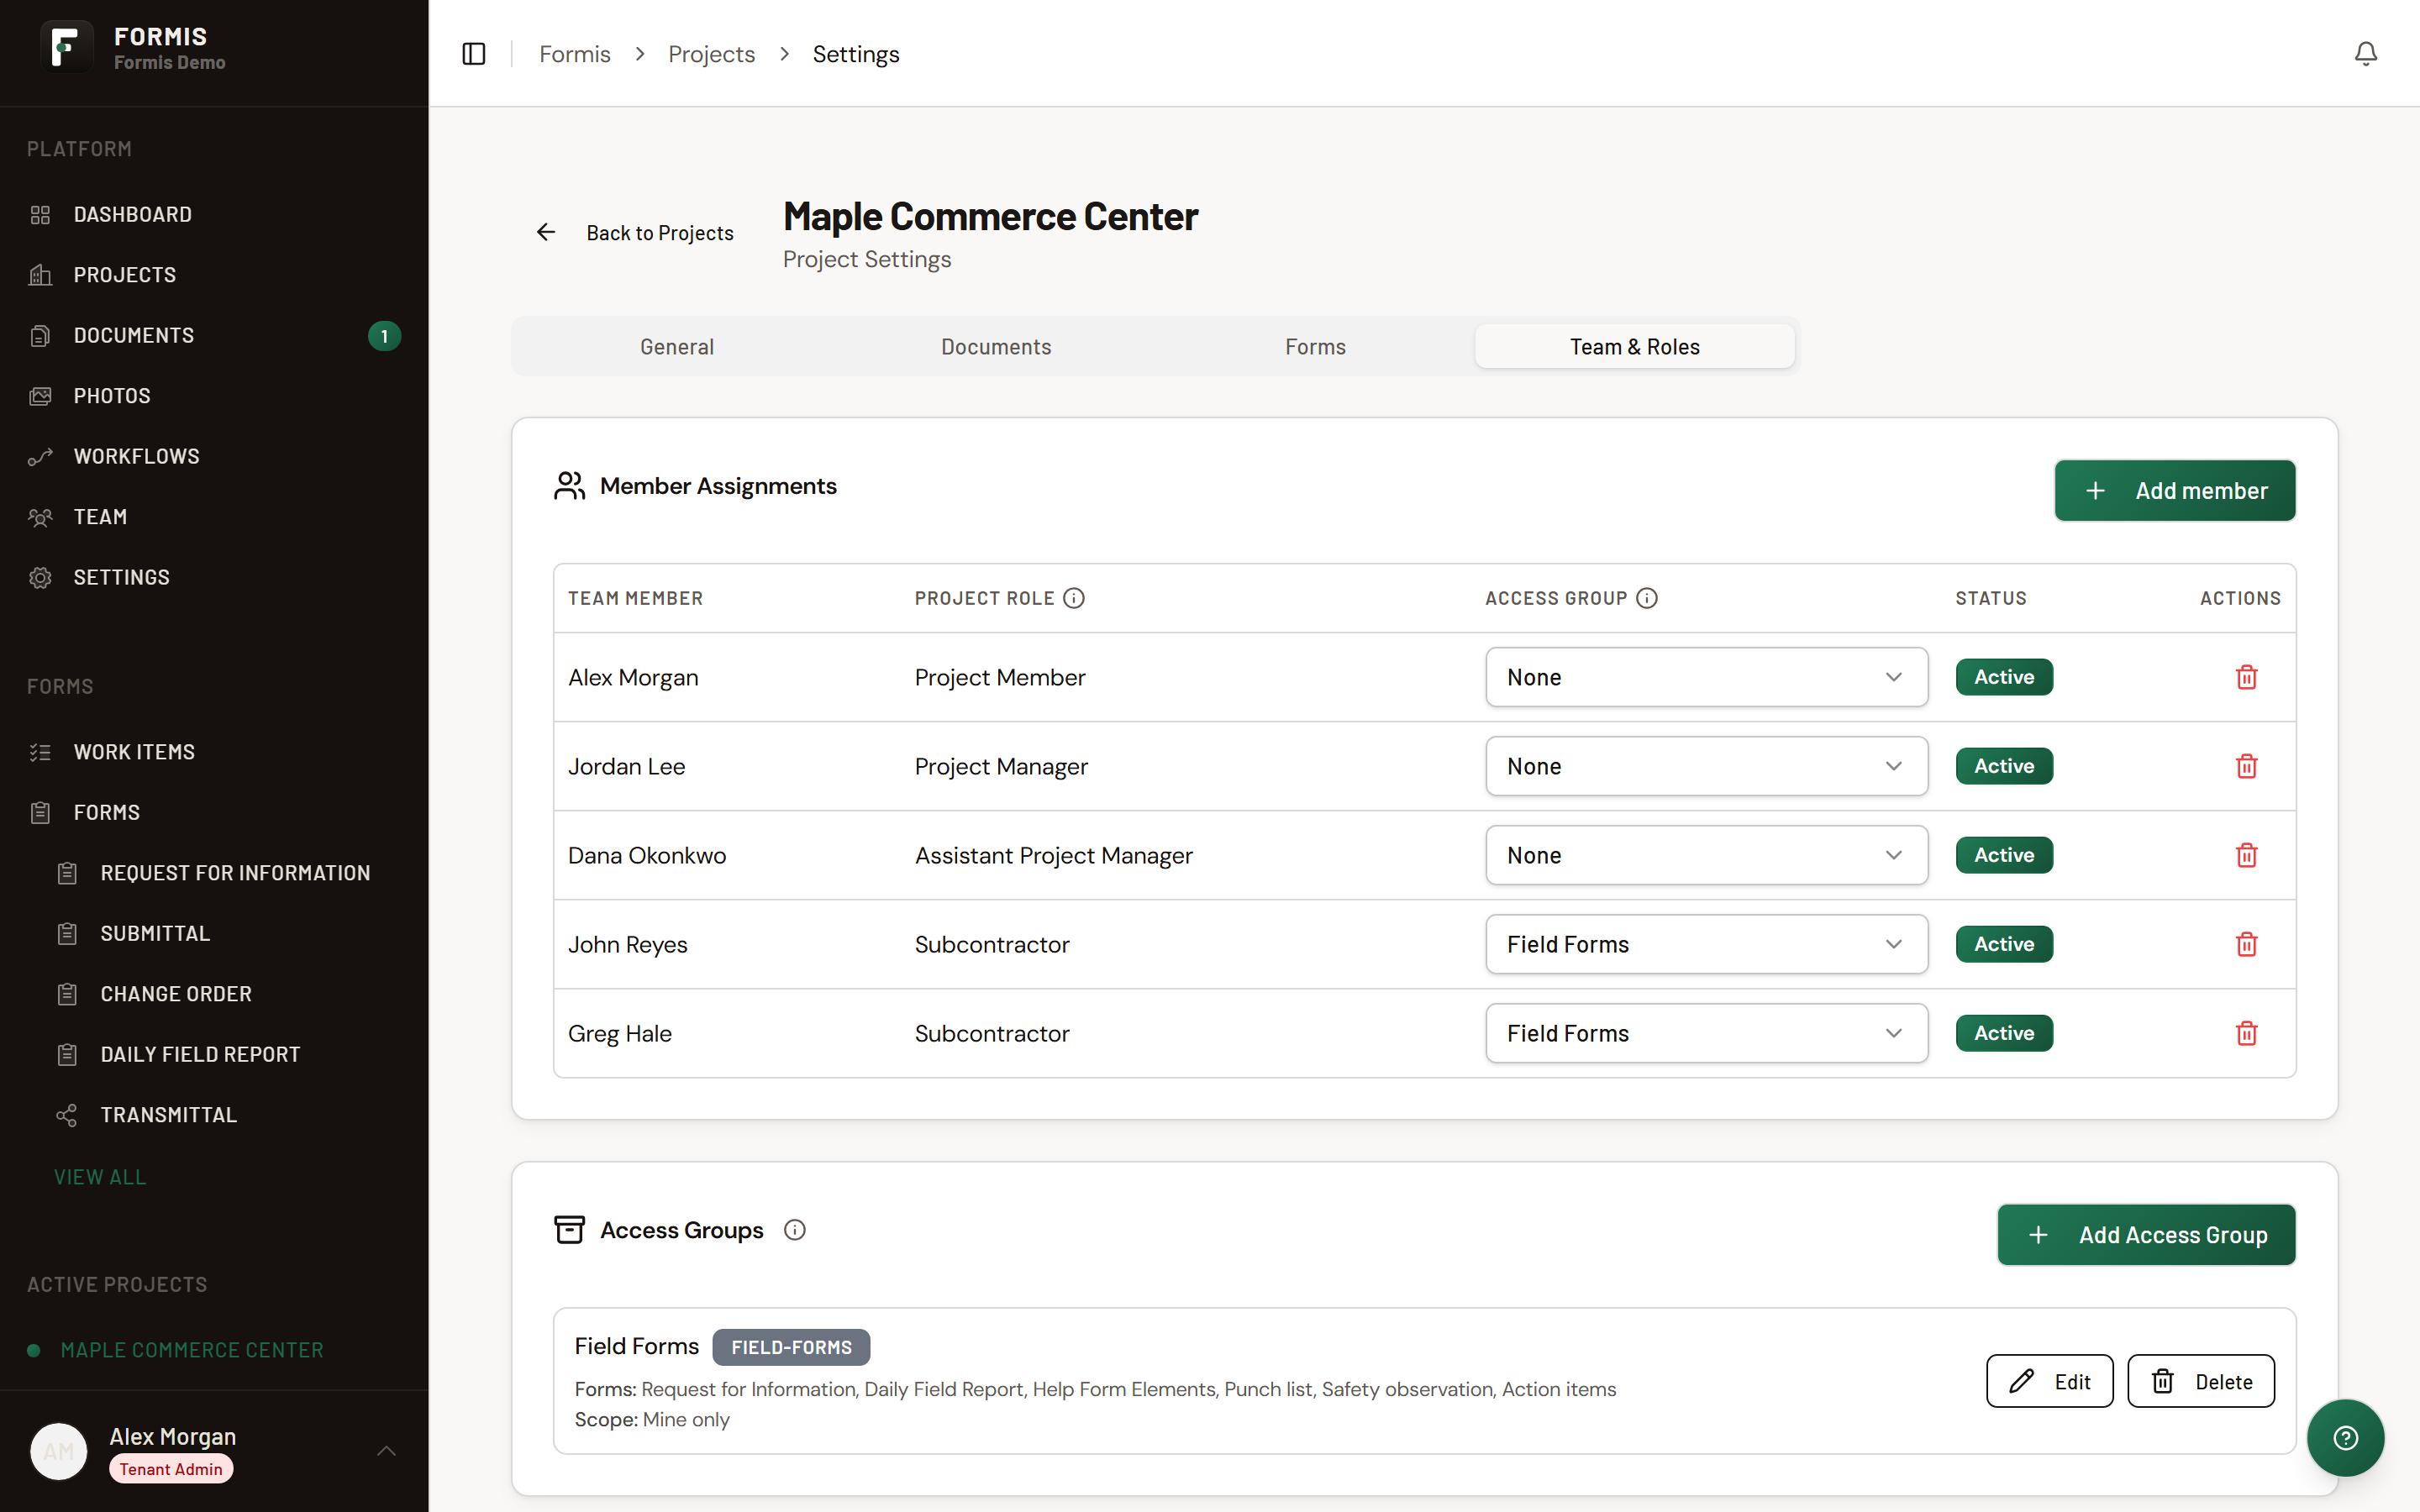Image resolution: width=2420 pixels, height=1512 pixels.
Task: Click info icon beside Access Groups heading
Action: [x=795, y=1230]
